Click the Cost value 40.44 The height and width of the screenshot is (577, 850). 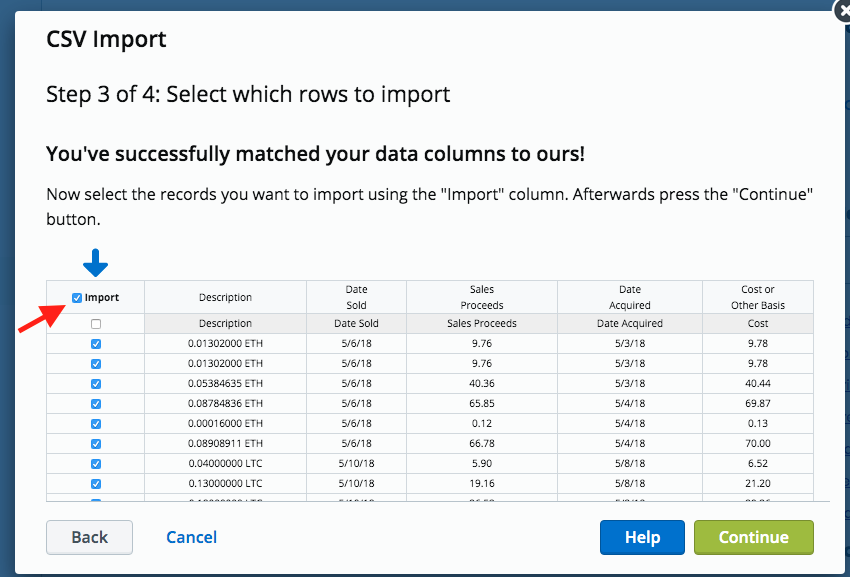click(x=758, y=383)
